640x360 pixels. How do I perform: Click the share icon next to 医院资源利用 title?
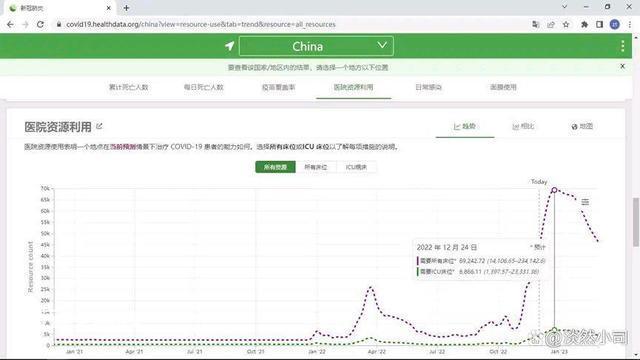click(99, 127)
